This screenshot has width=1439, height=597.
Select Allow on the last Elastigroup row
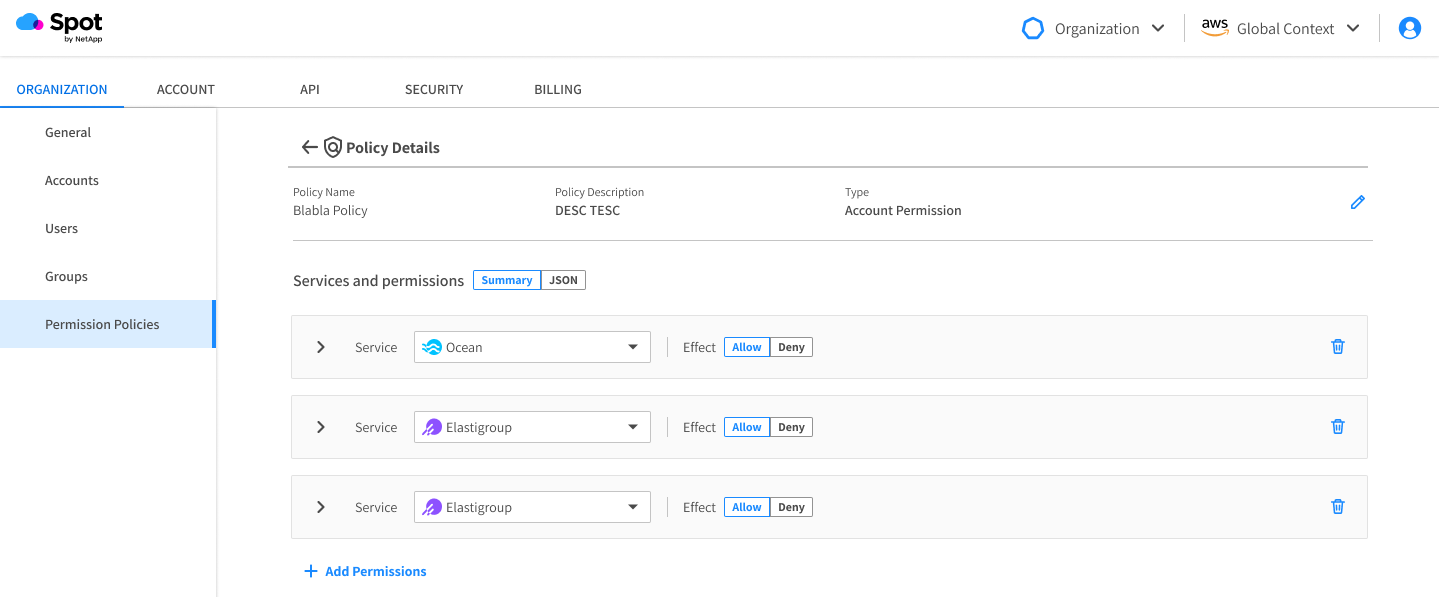tap(747, 507)
